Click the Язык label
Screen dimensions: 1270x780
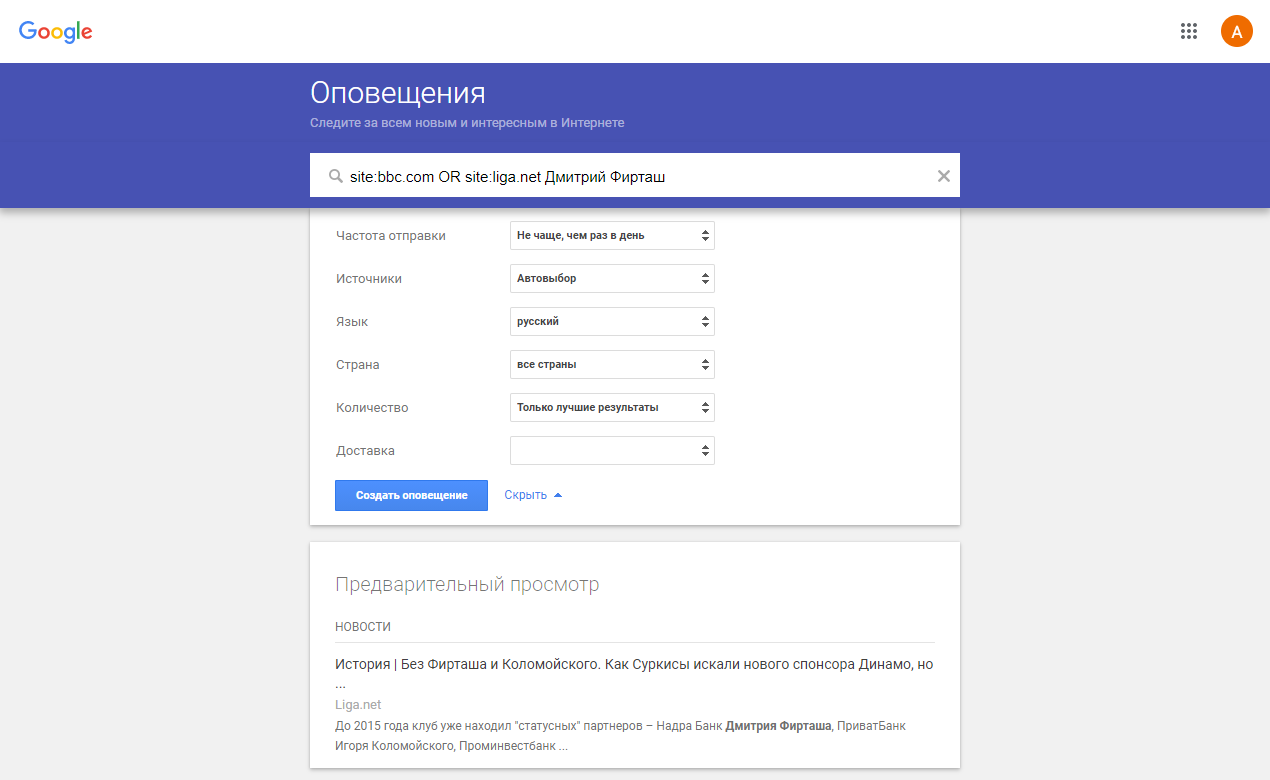[352, 322]
